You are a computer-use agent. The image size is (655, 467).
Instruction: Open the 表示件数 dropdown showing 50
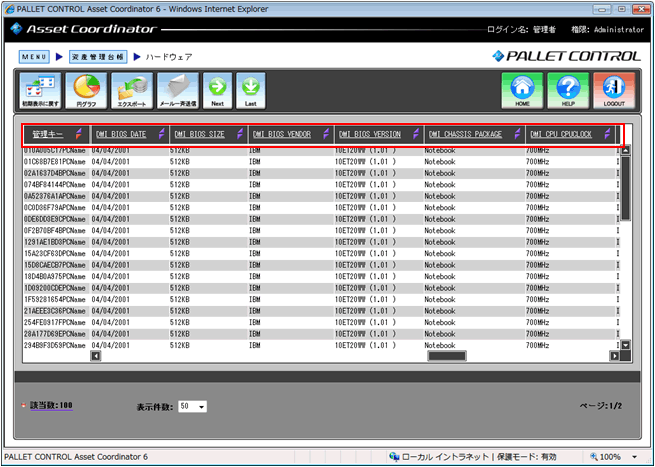192,406
